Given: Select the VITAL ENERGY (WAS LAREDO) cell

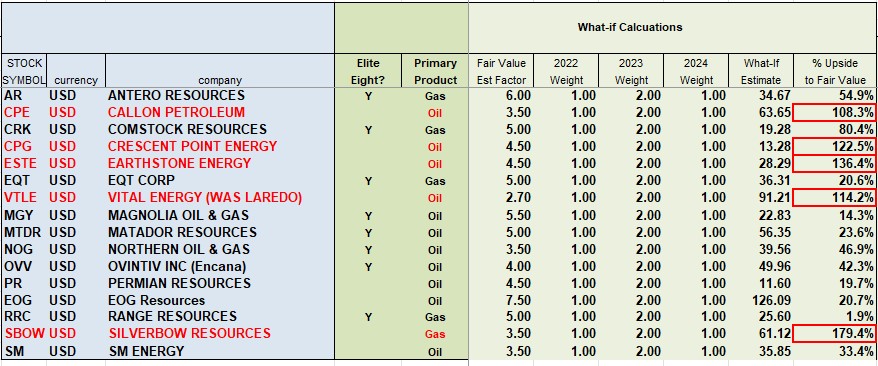Looking at the screenshot, I should pyautogui.click(x=220, y=198).
